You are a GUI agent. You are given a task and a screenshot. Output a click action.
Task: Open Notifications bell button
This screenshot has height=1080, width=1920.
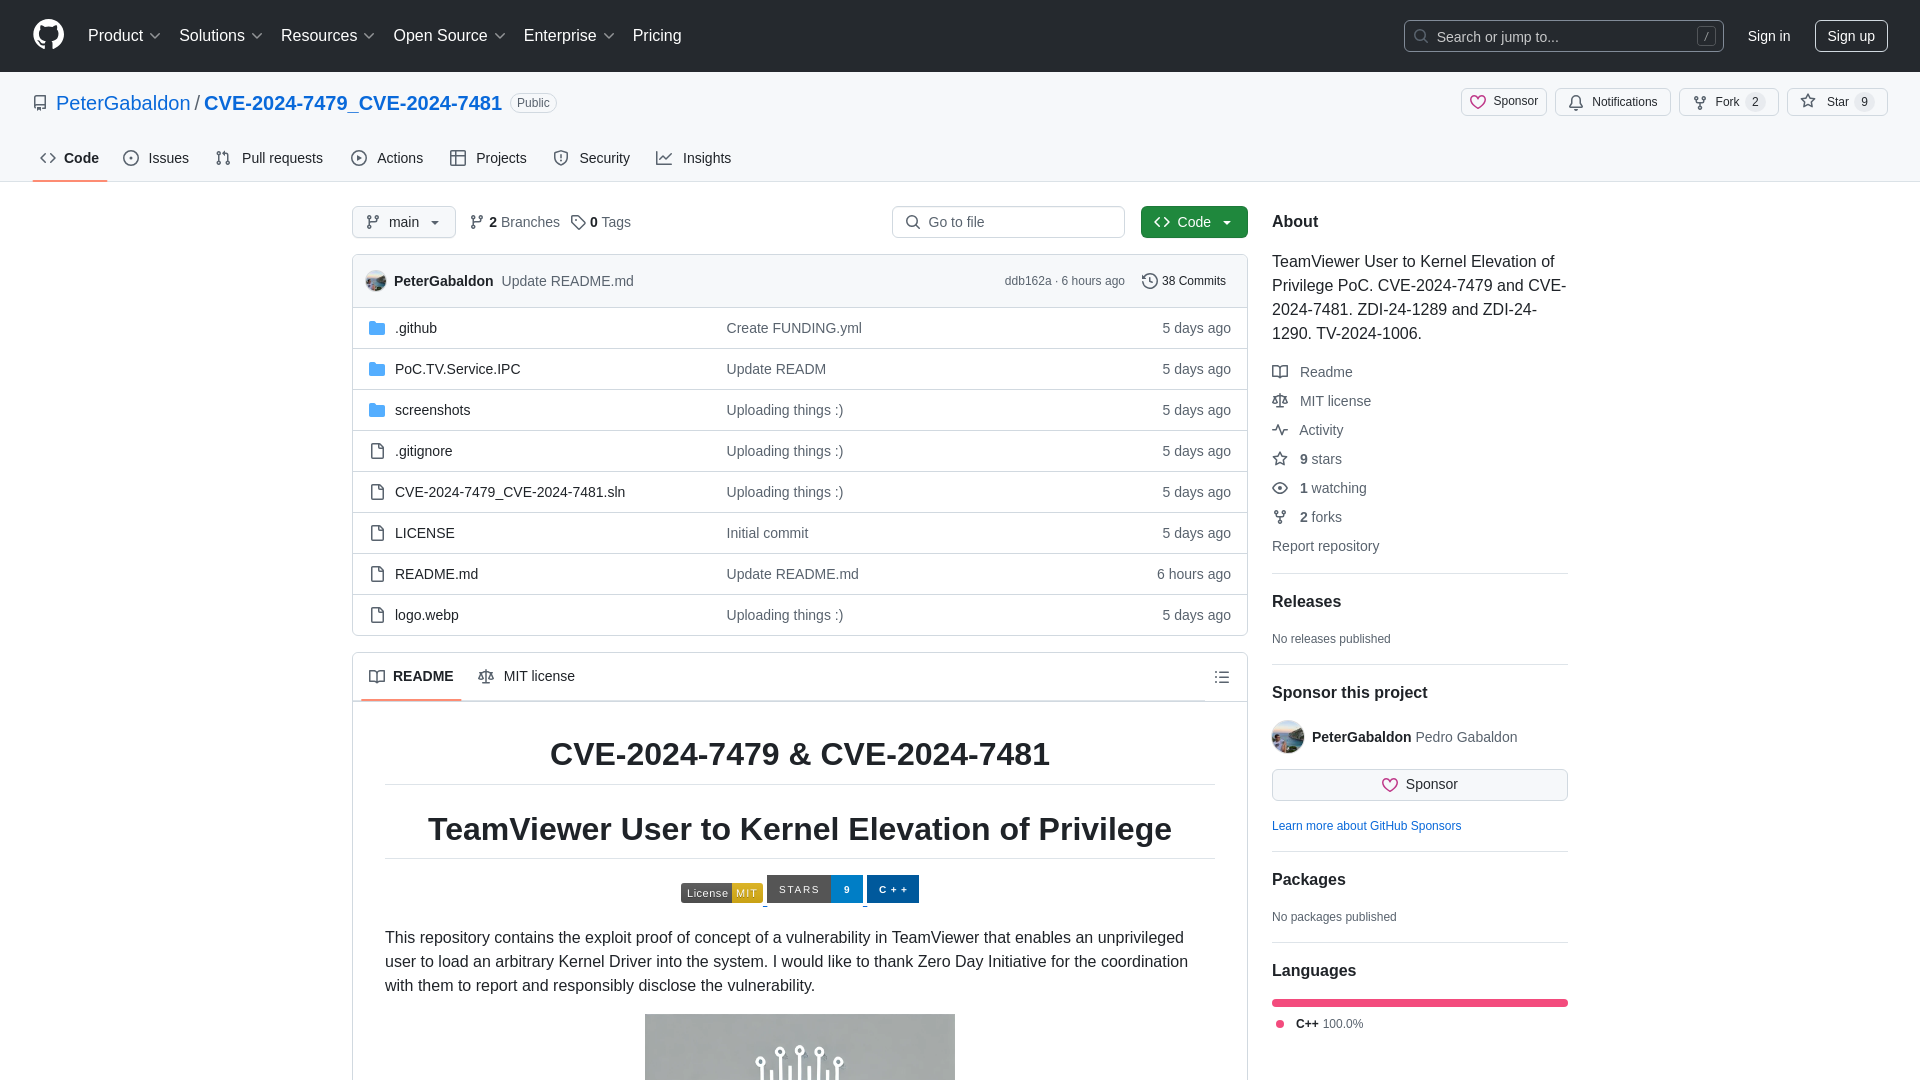point(1612,102)
